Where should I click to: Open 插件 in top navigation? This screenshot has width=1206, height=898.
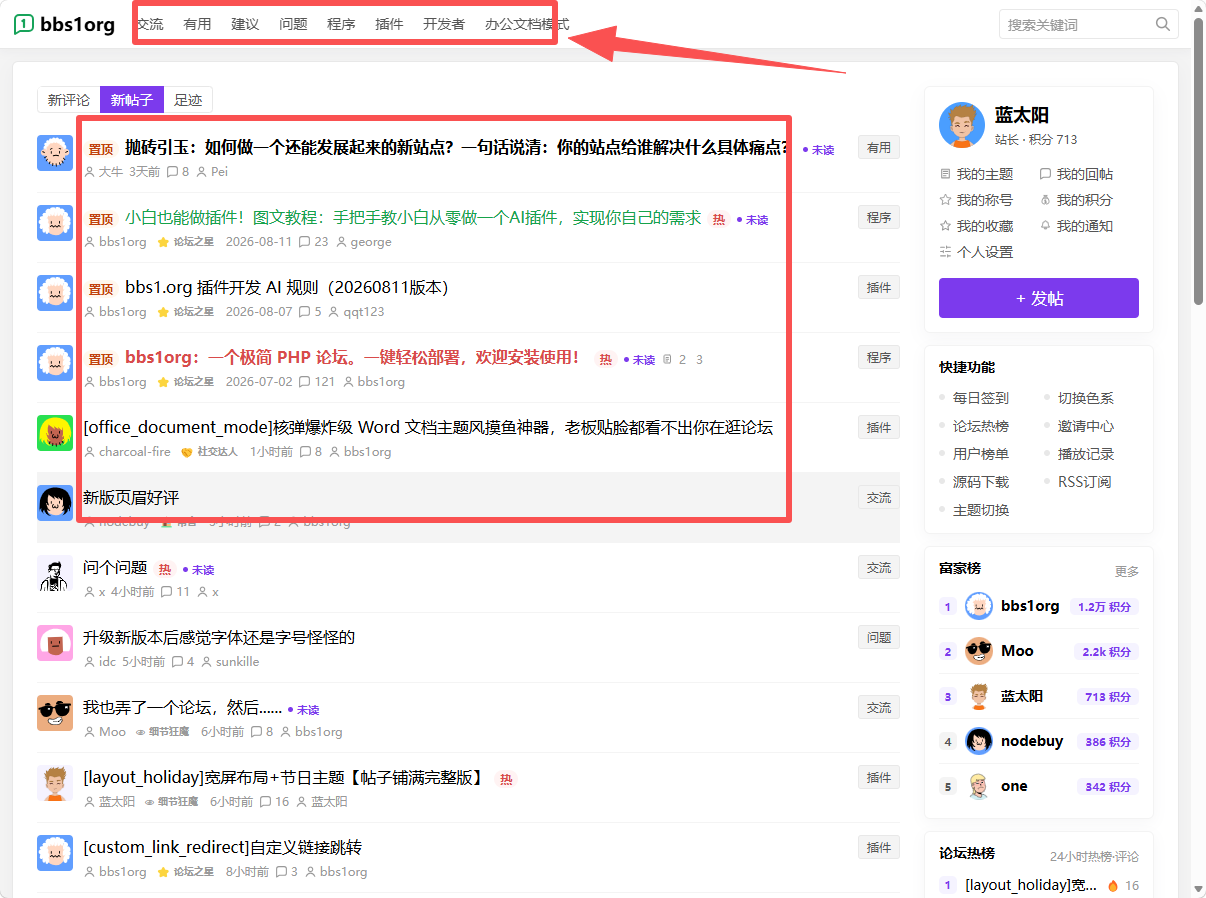389,24
